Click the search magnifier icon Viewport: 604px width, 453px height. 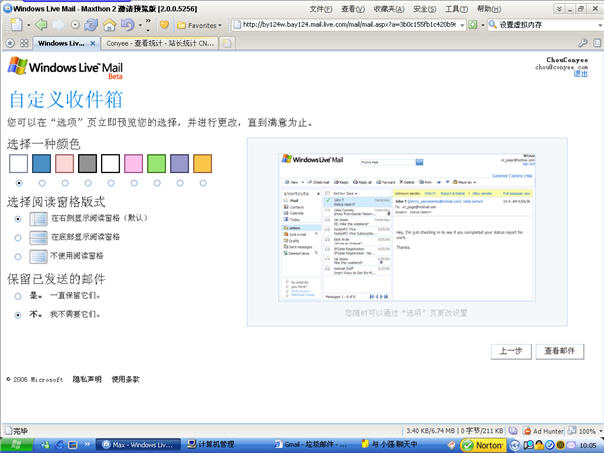pyautogui.click(x=493, y=25)
